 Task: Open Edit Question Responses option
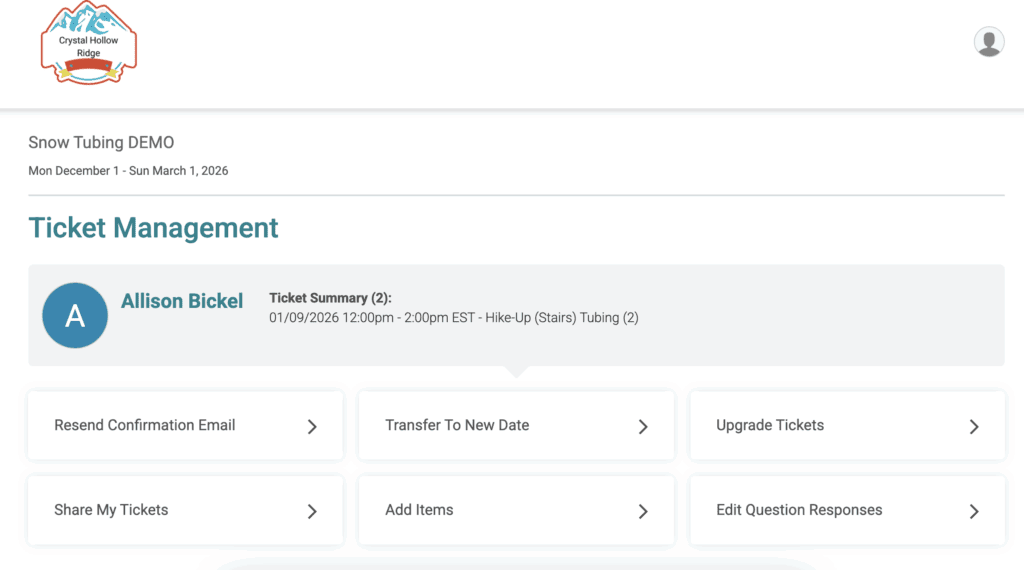click(x=847, y=511)
